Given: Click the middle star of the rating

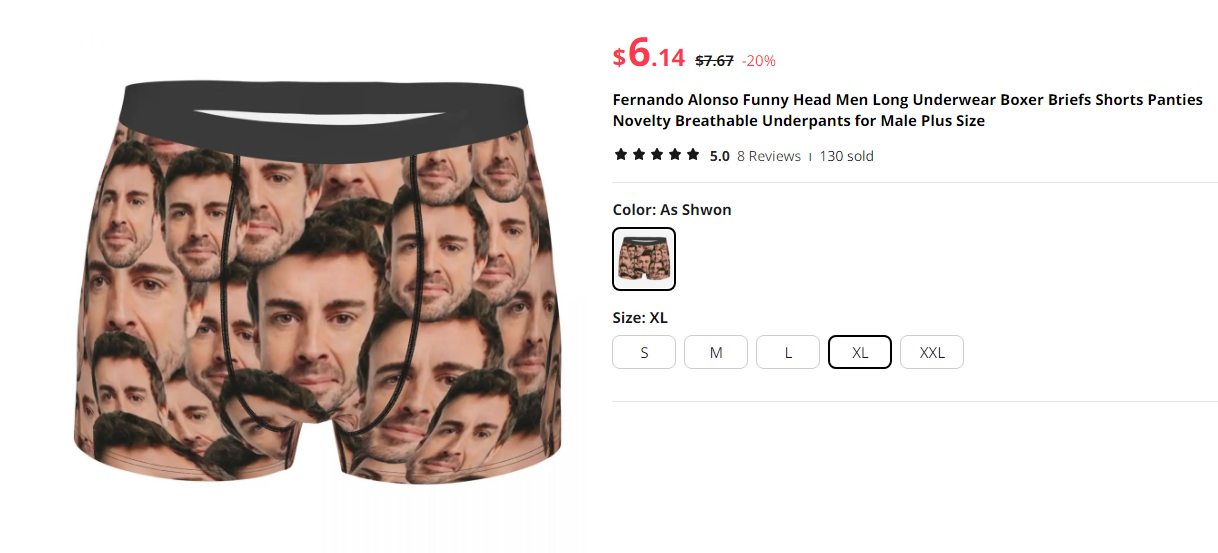Looking at the screenshot, I should point(657,155).
